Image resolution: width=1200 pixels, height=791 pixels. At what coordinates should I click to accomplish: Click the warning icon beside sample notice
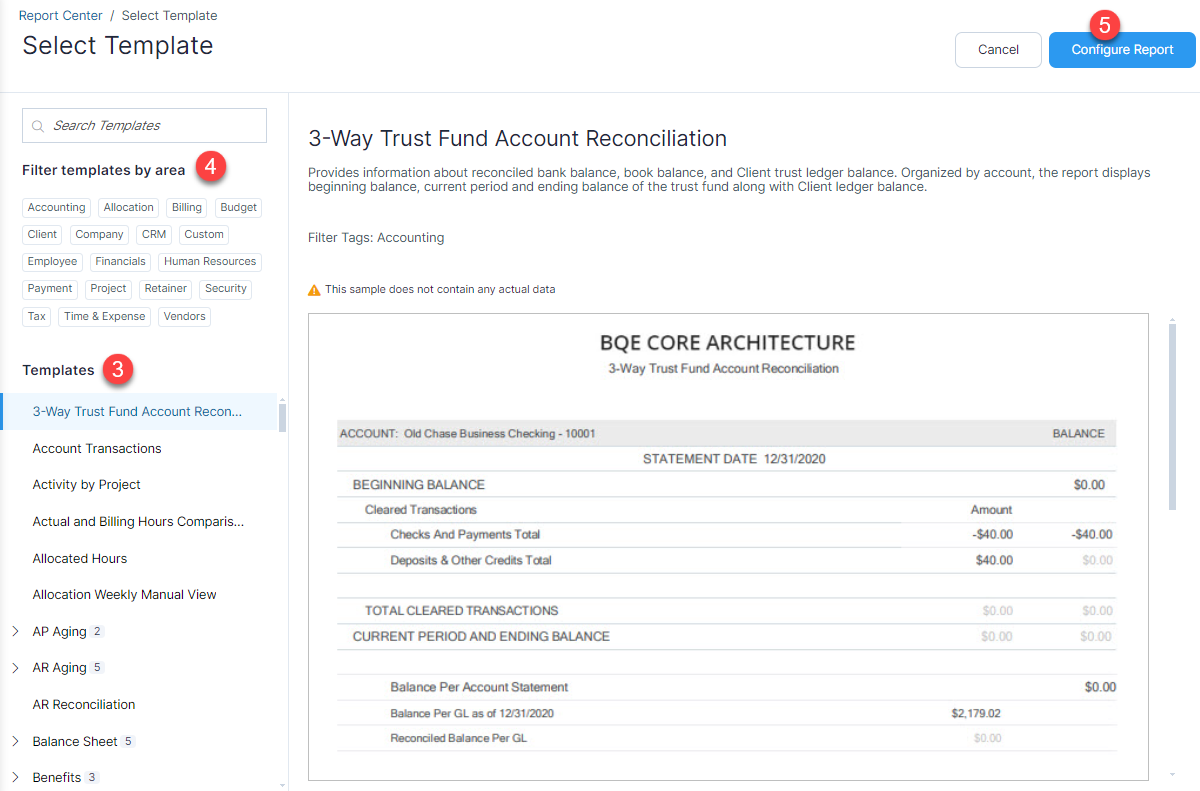314,290
